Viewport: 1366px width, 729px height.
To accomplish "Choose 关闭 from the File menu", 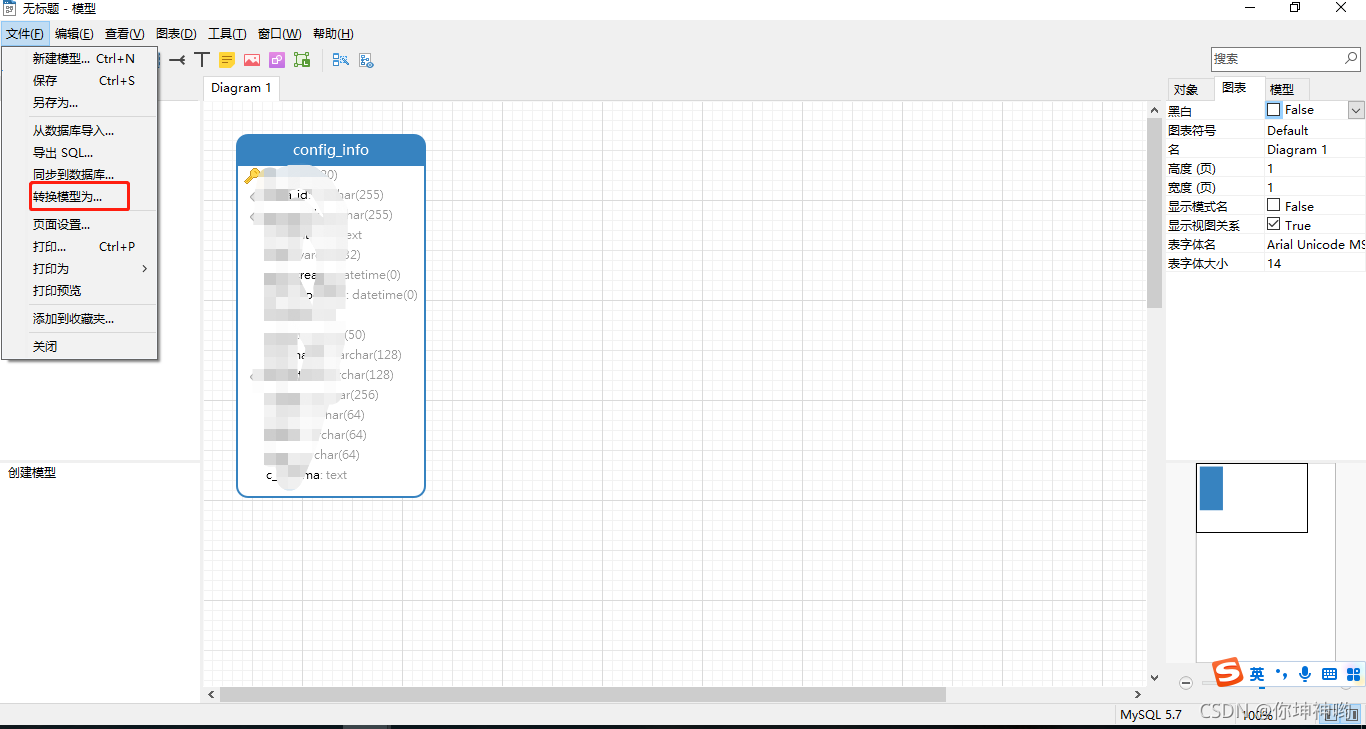I will (x=79, y=347).
